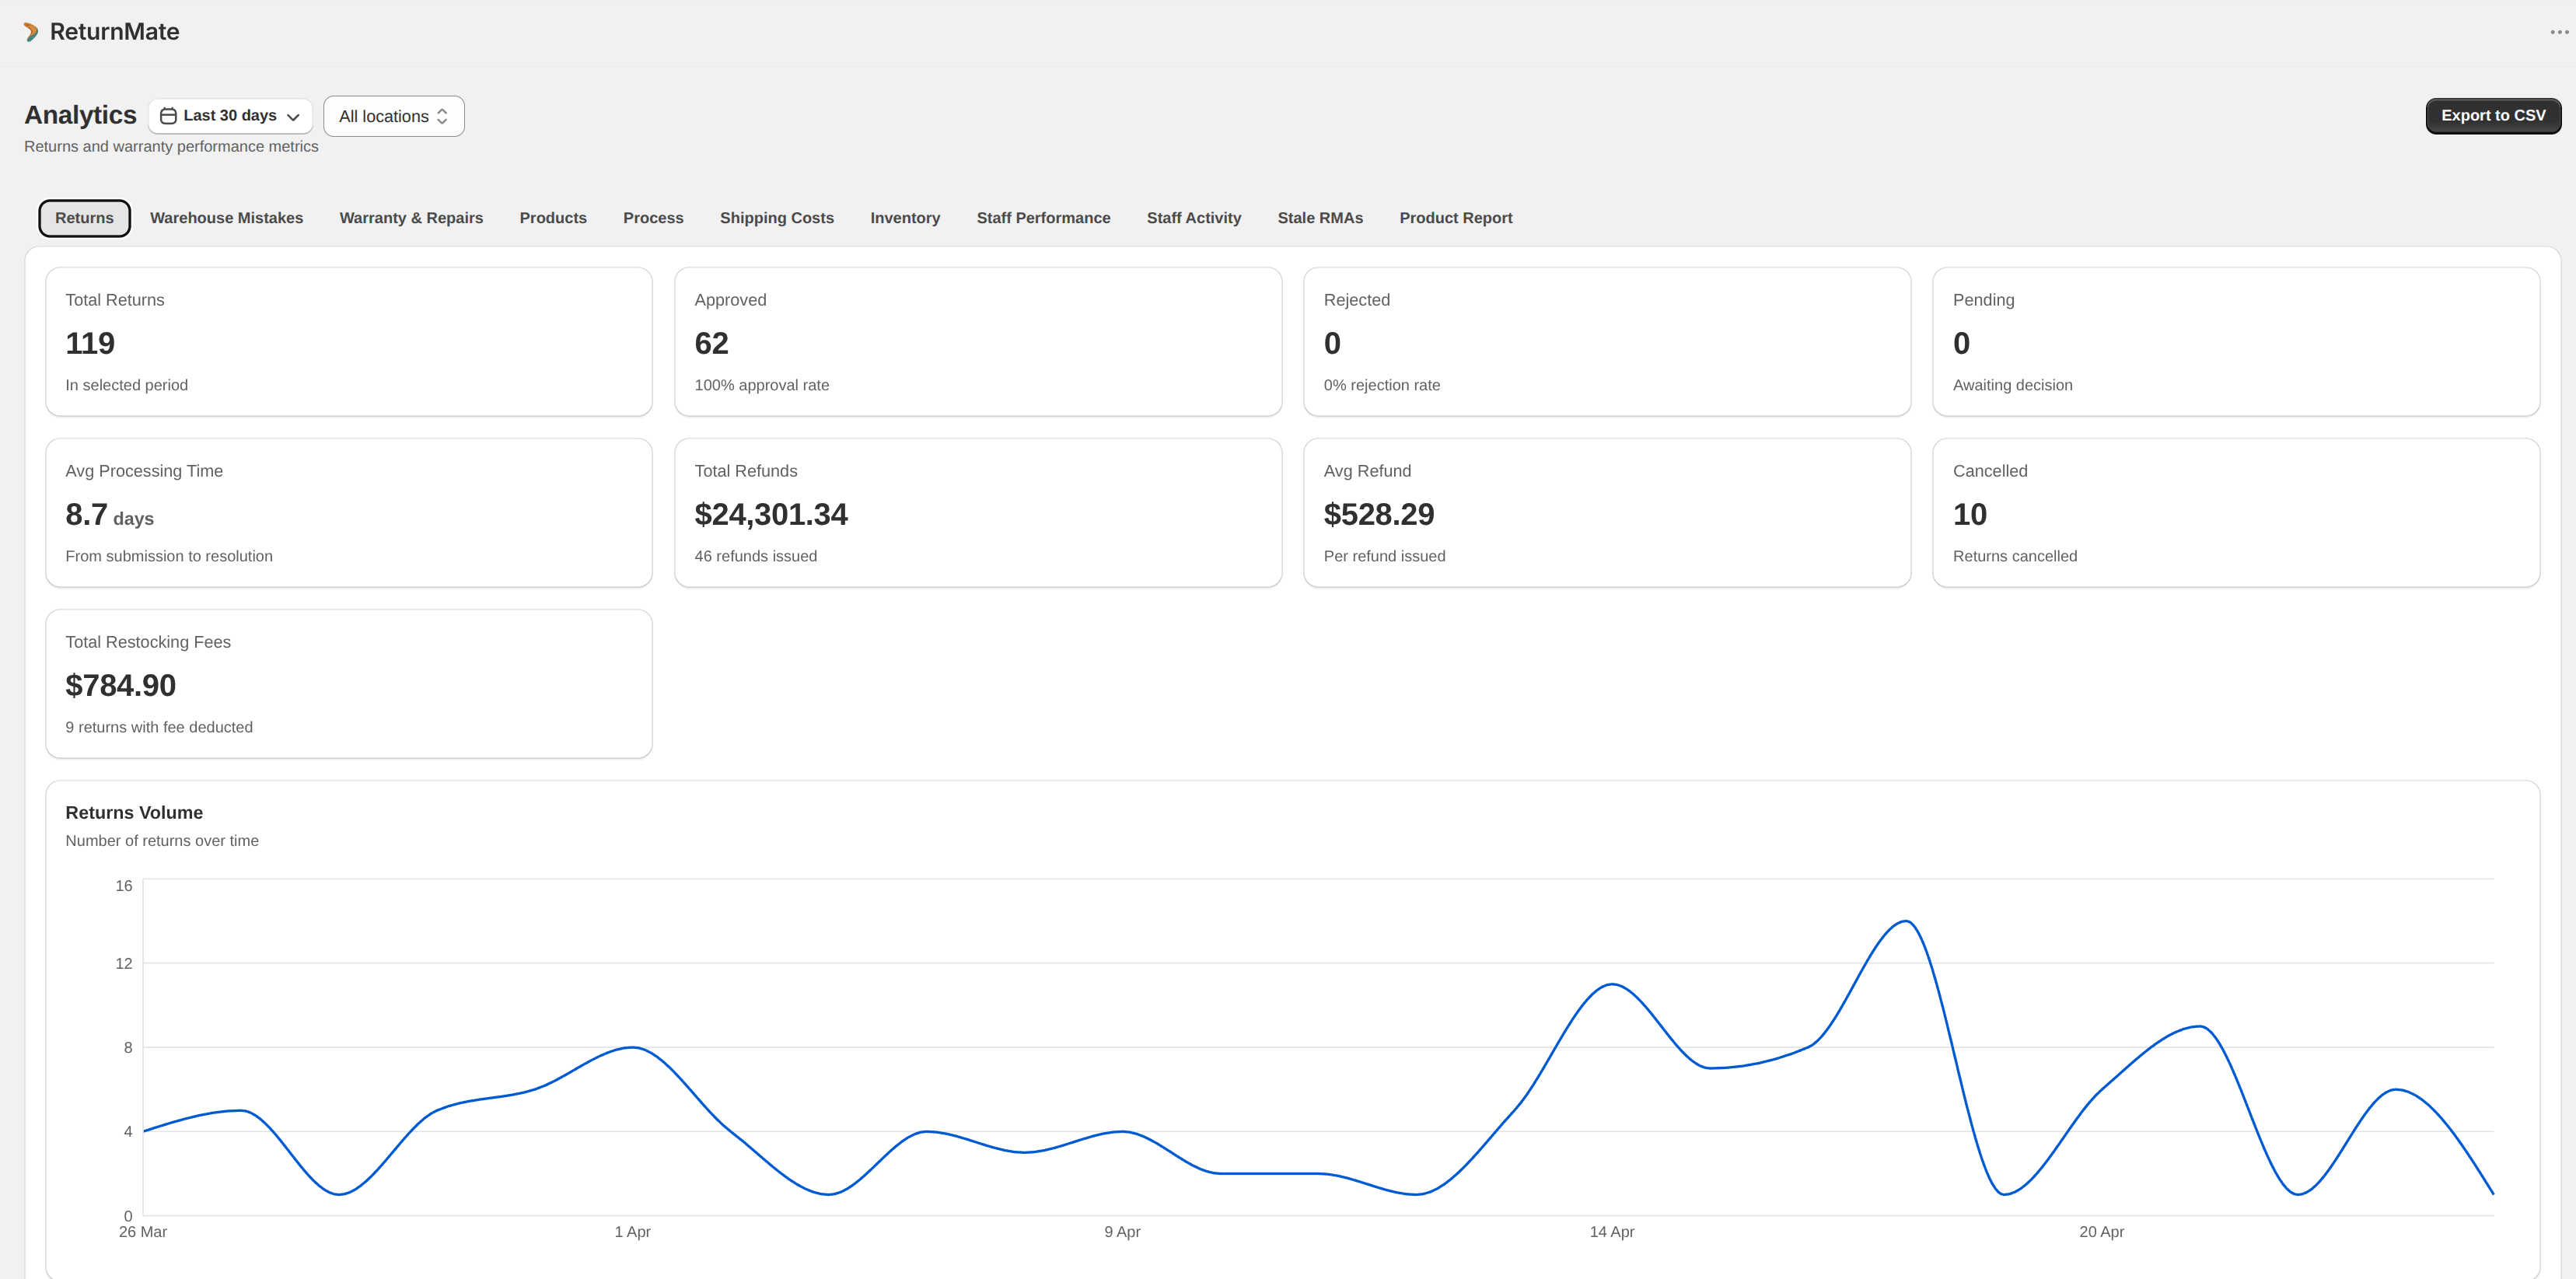Click the Total Restocking Fees value $784.90
This screenshot has width=2576, height=1279.
[121, 685]
